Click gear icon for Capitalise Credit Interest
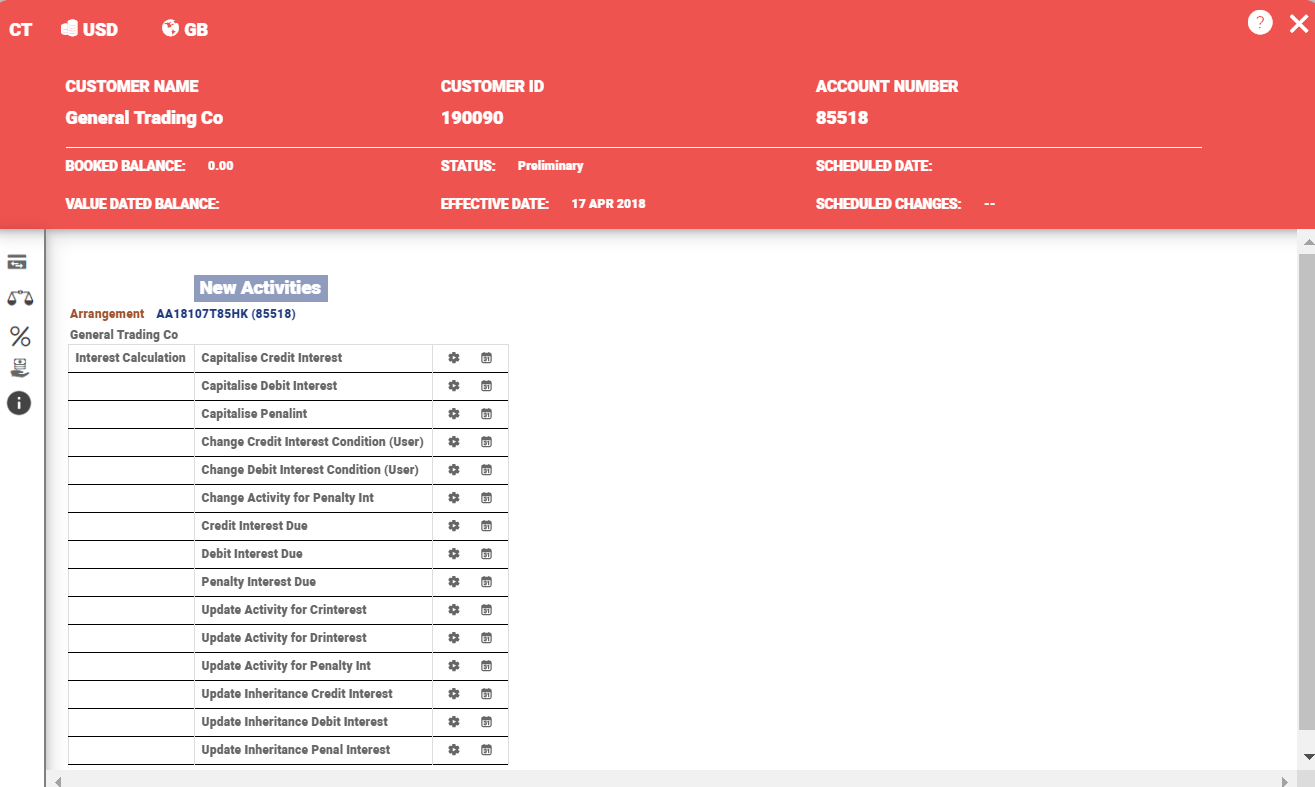The width and height of the screenshot is (1315, 787). [x=454, y=358]
